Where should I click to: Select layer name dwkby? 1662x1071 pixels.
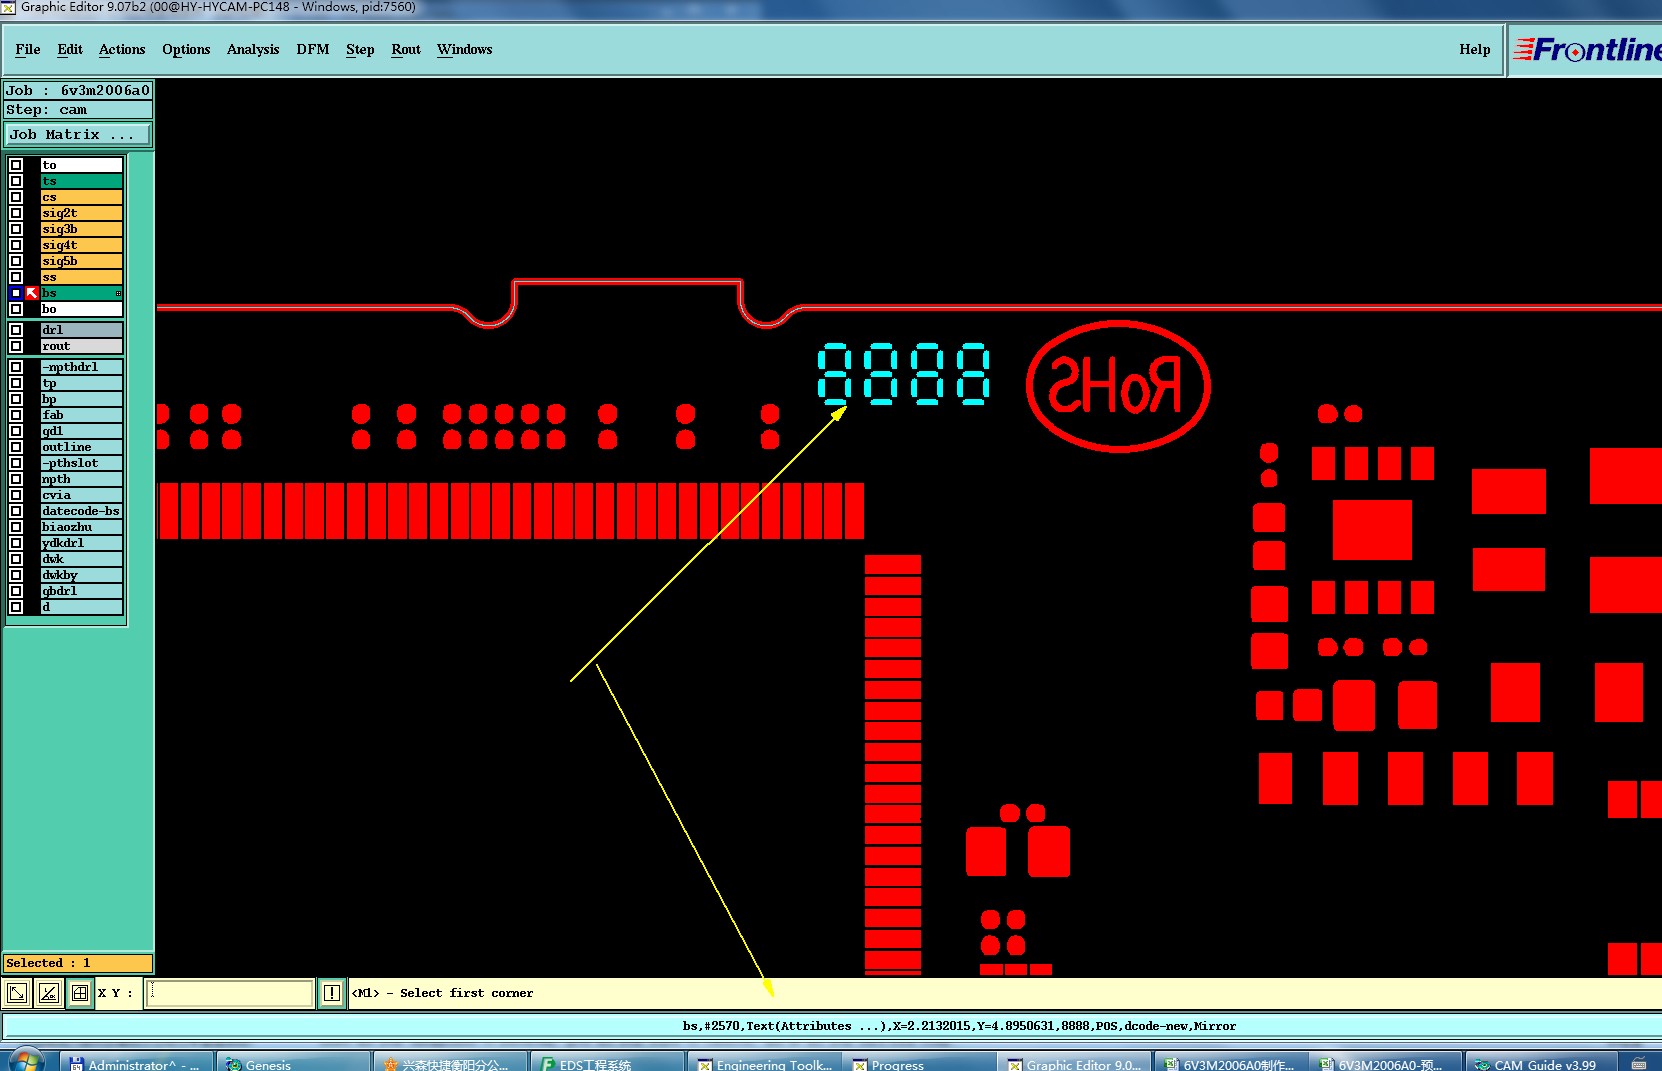point(81,575)
